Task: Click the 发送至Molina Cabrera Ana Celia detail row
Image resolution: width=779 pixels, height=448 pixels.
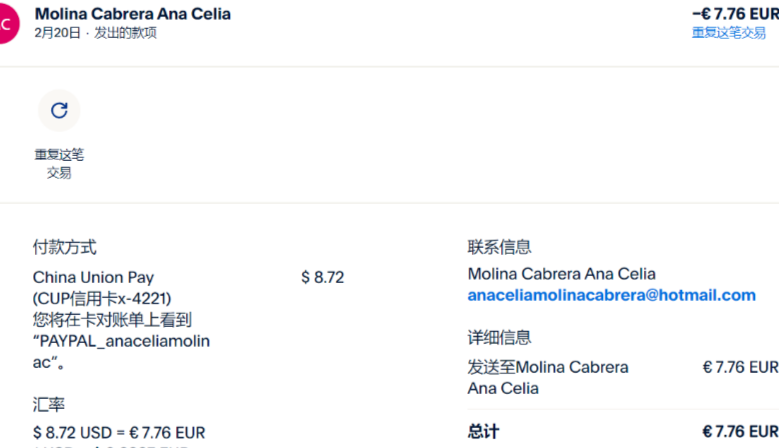Action: coord(548,377)
